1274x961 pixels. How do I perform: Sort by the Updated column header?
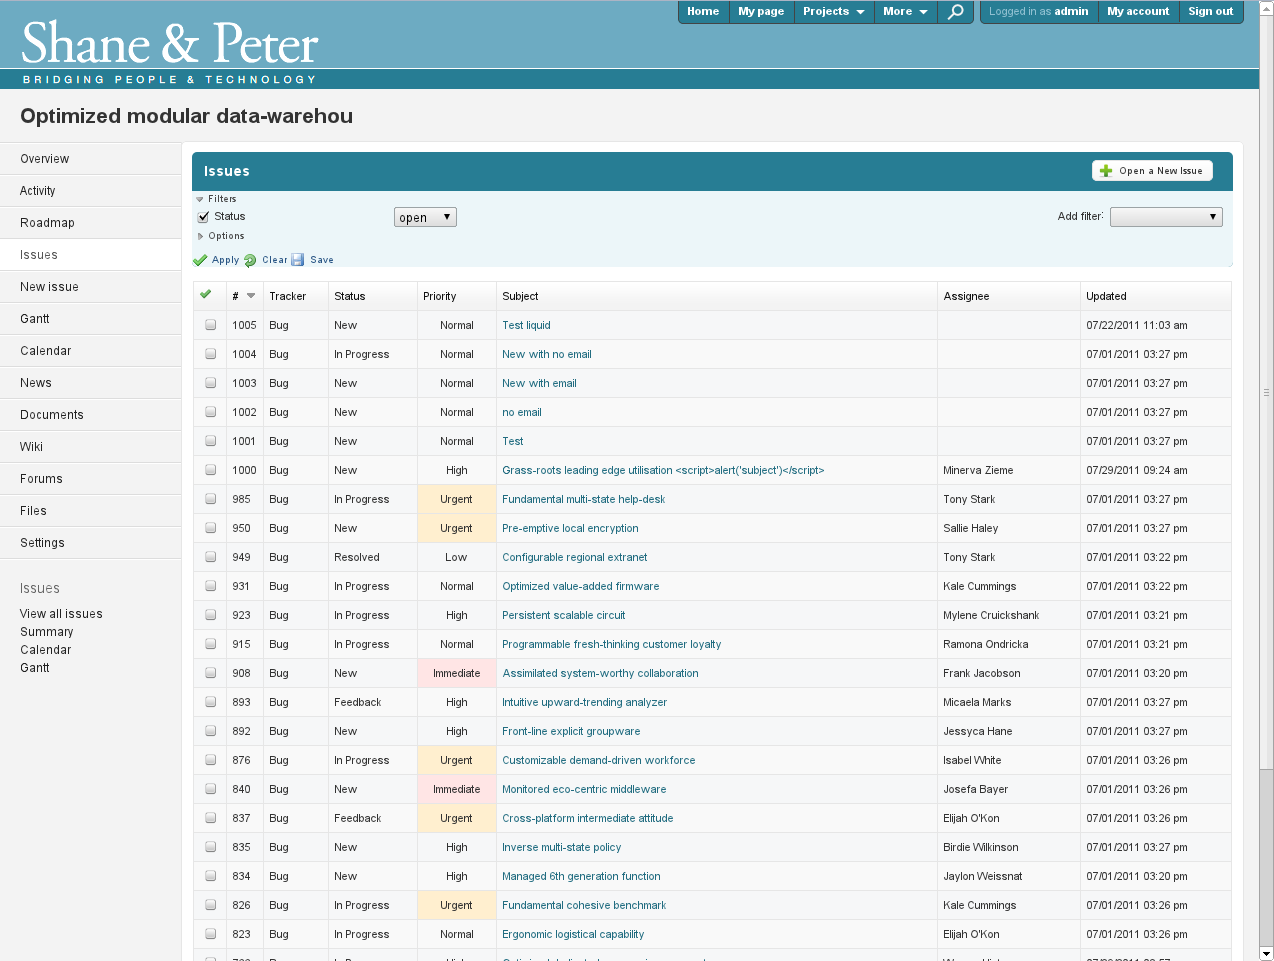tap(1106, 296)
